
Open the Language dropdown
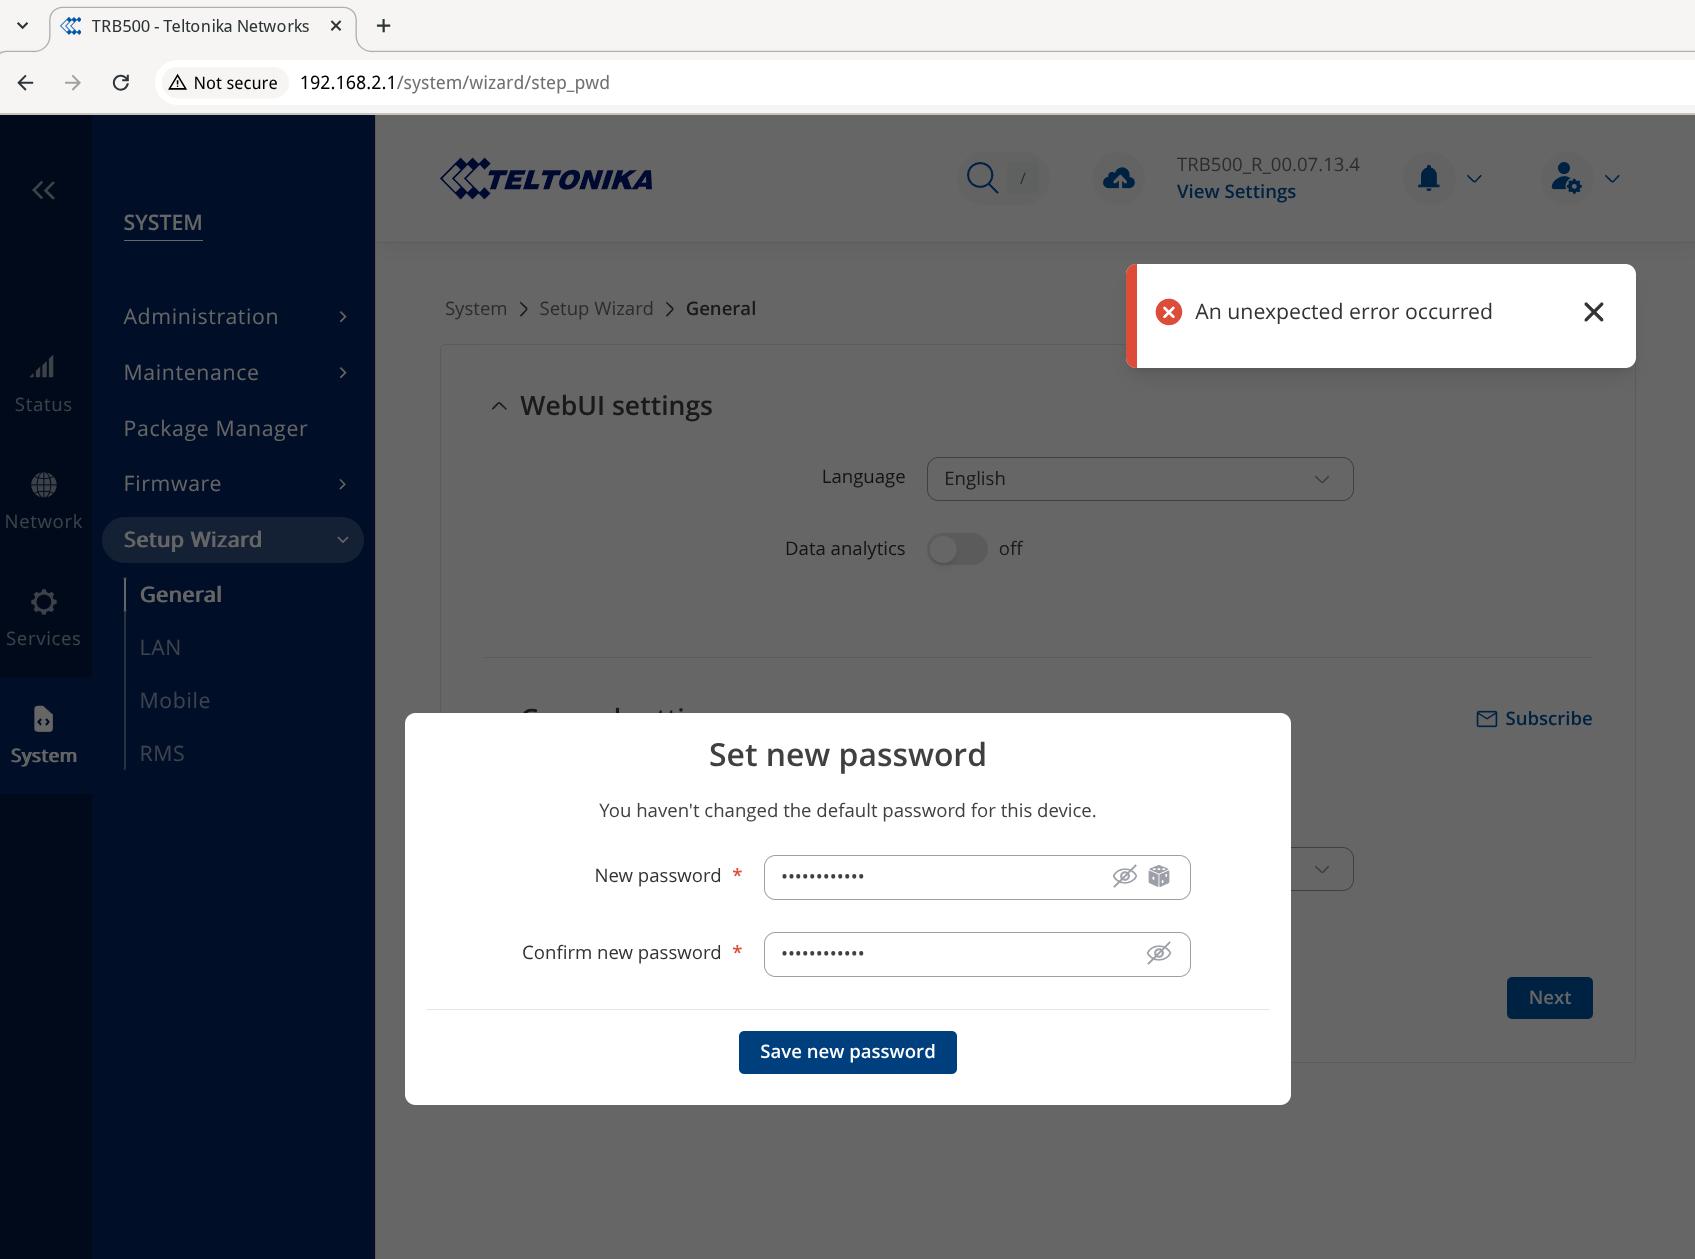[x=1140, y=479]
